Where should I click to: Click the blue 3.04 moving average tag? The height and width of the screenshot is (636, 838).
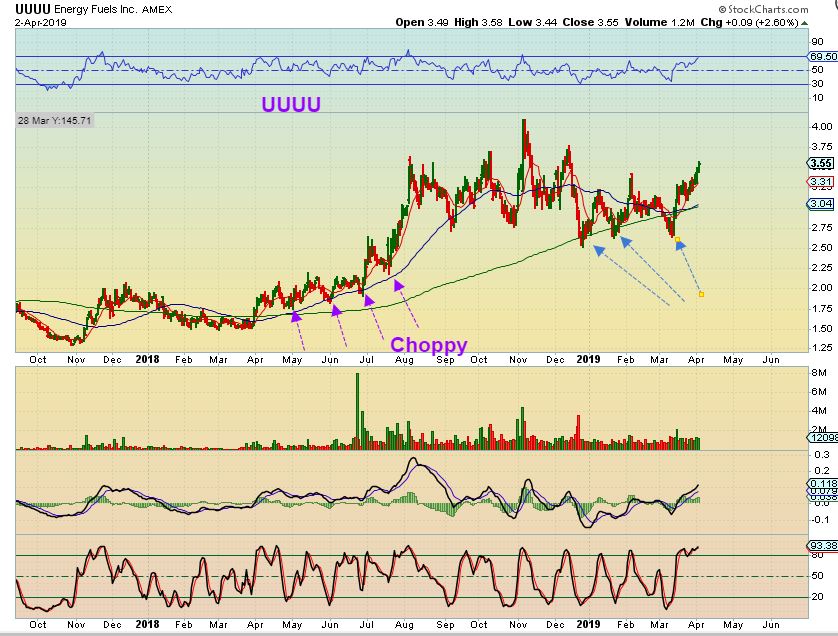click(x=820, y=204)
